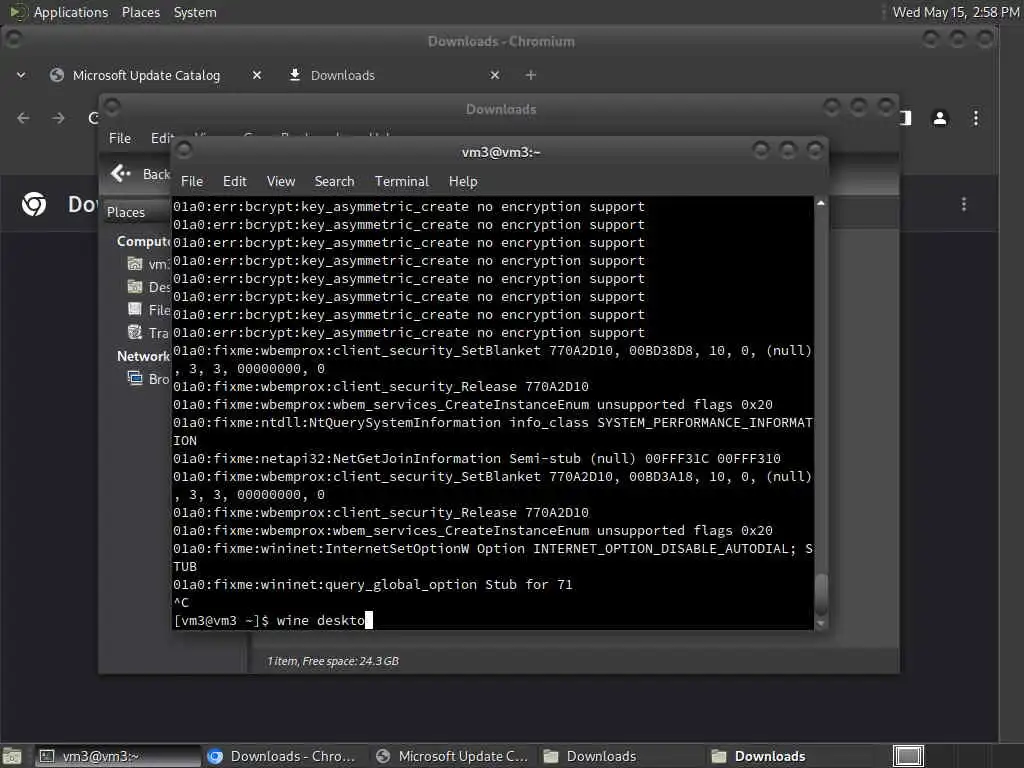Viewport: 1024px width, 768px height.
Task: Go forward in Chromium browser
Action: 58,118
